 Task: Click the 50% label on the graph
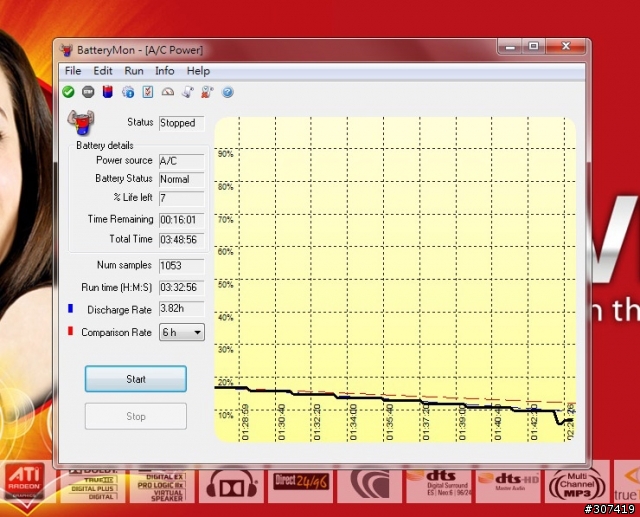coord(225,284)
